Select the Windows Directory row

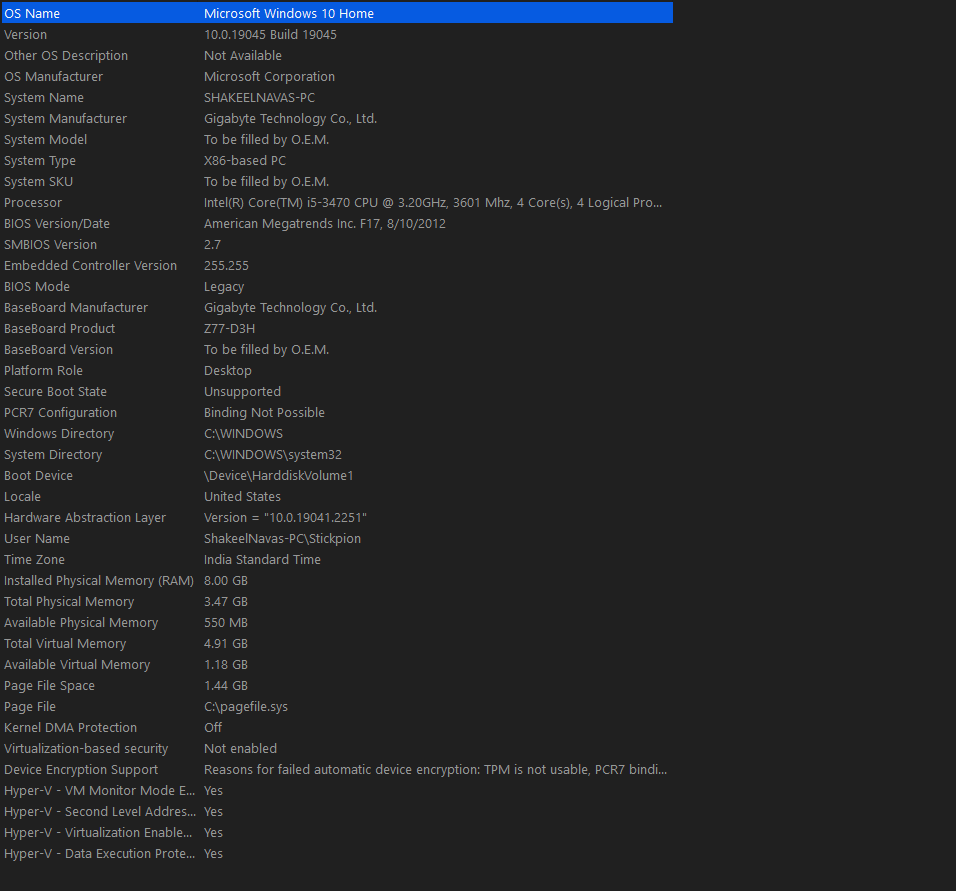point(337,434)
